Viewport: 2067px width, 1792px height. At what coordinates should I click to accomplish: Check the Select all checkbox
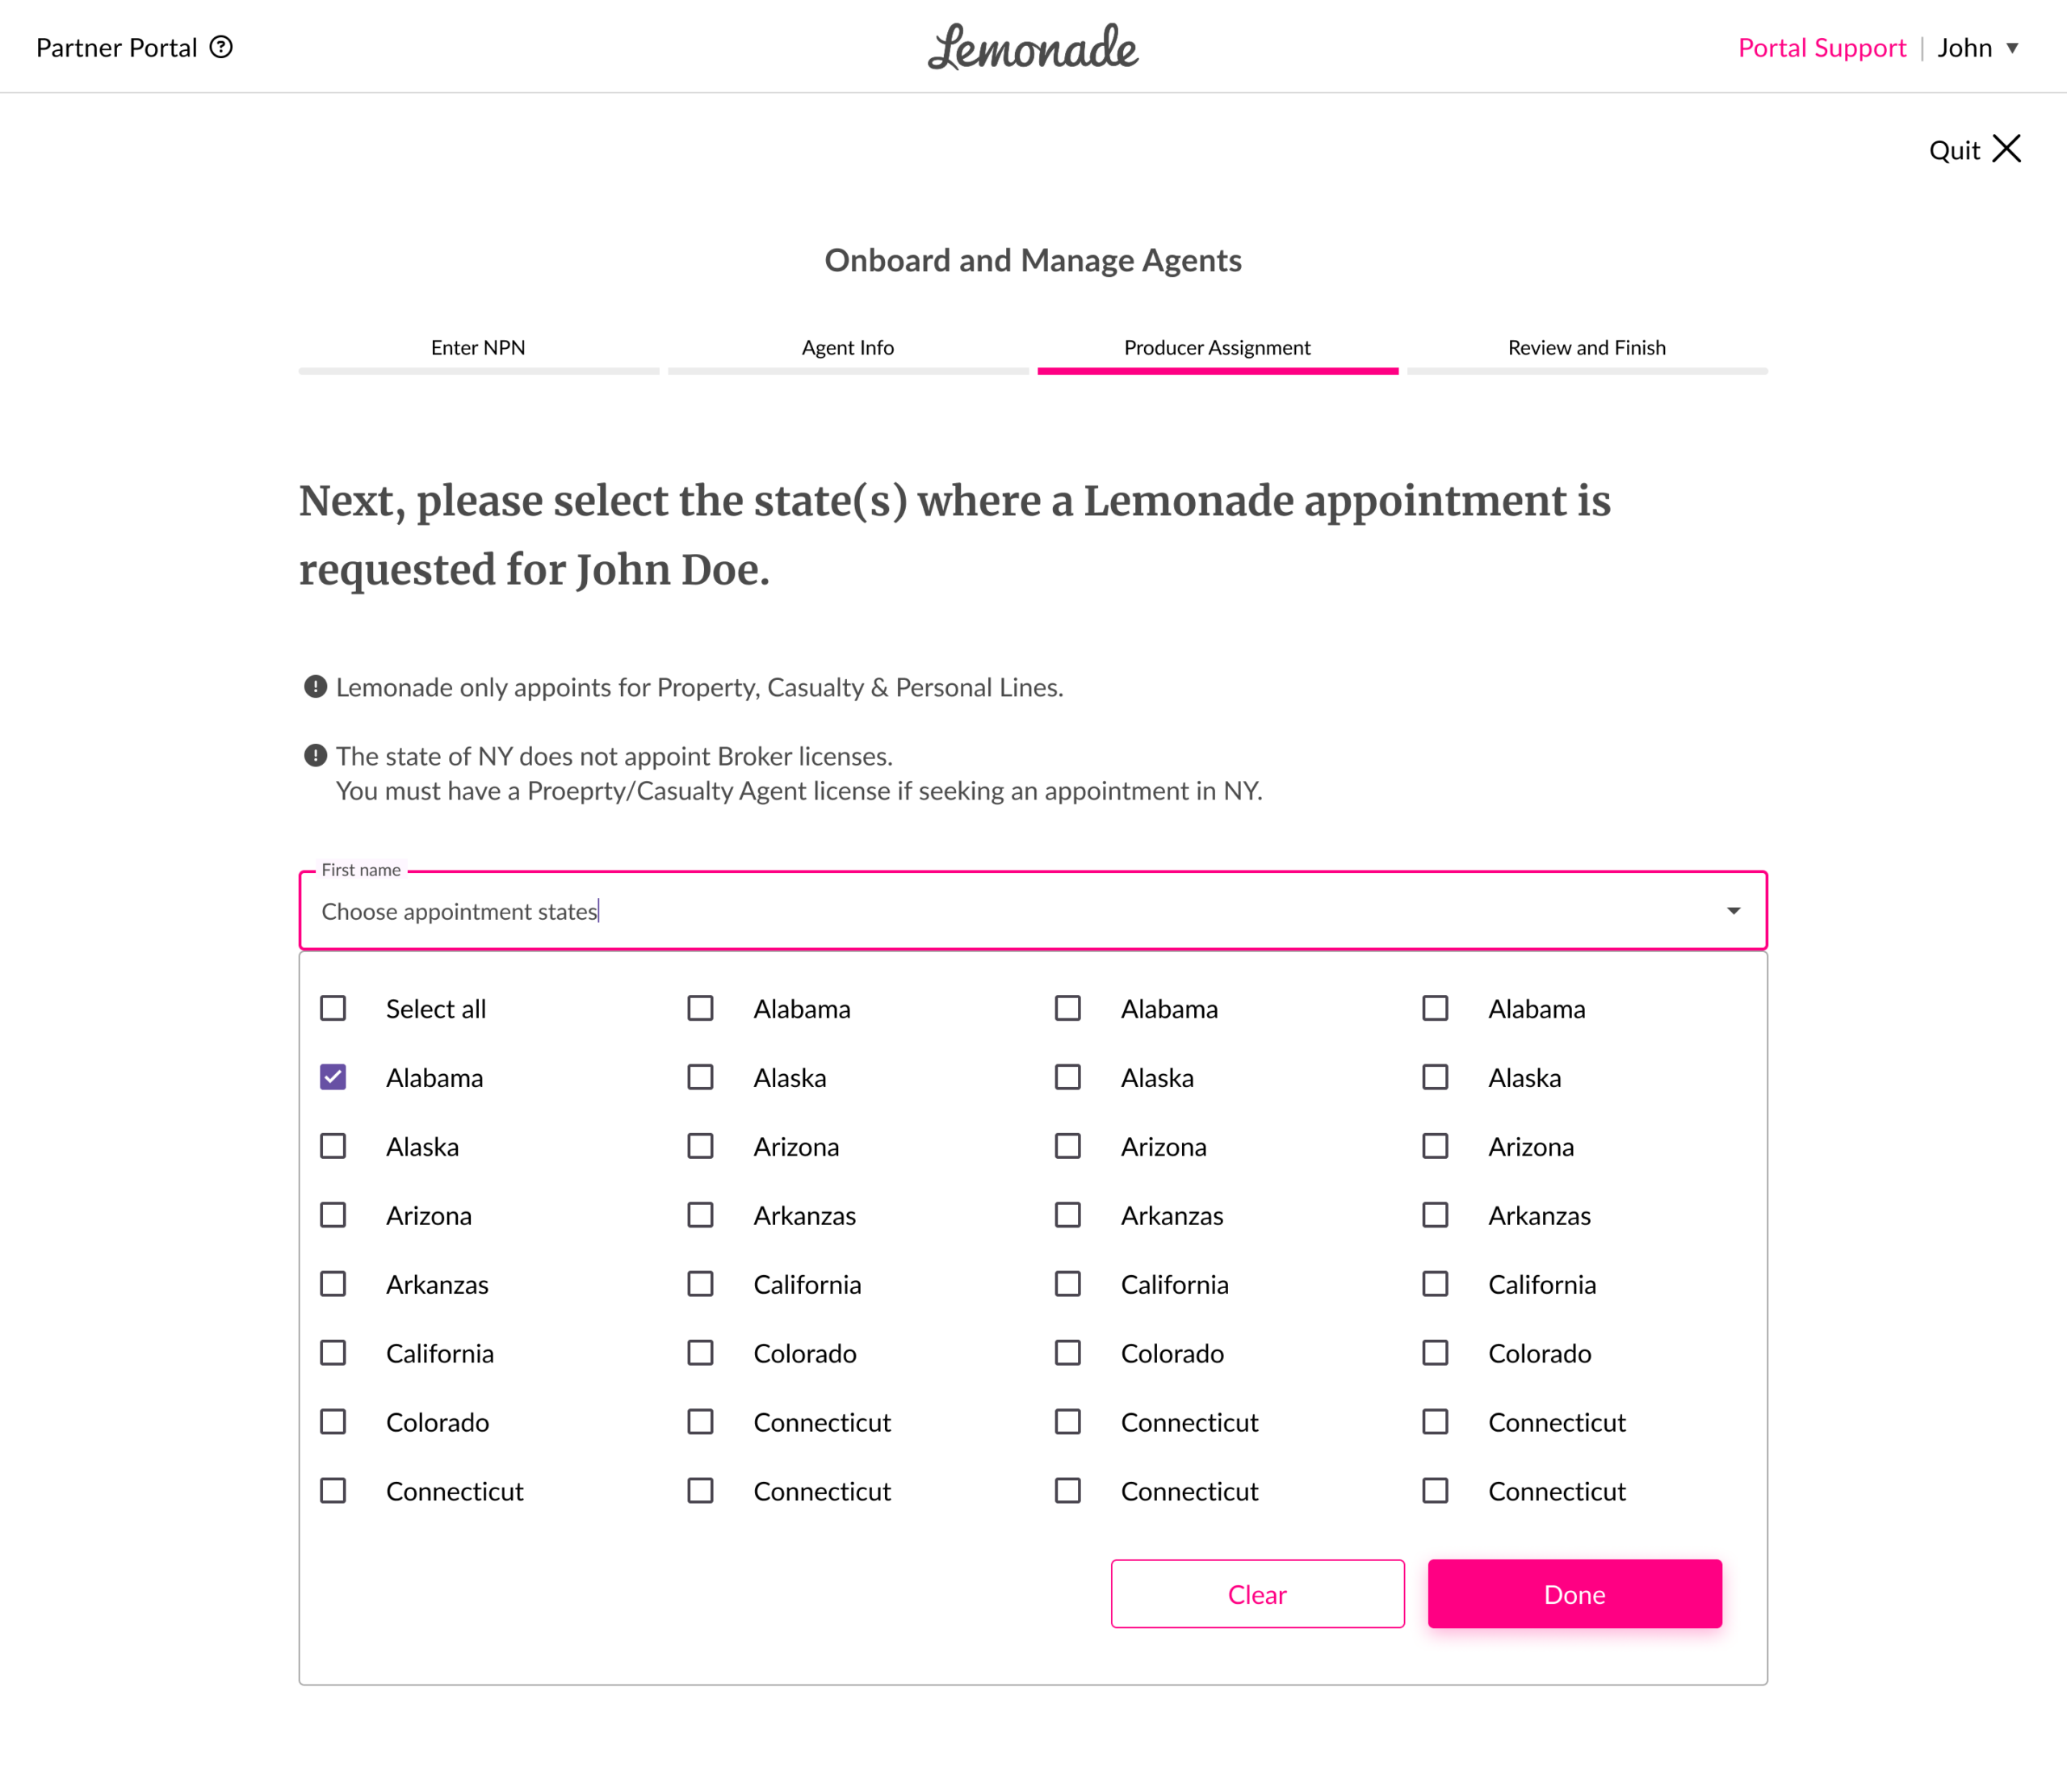click(x=333, y=1008)
